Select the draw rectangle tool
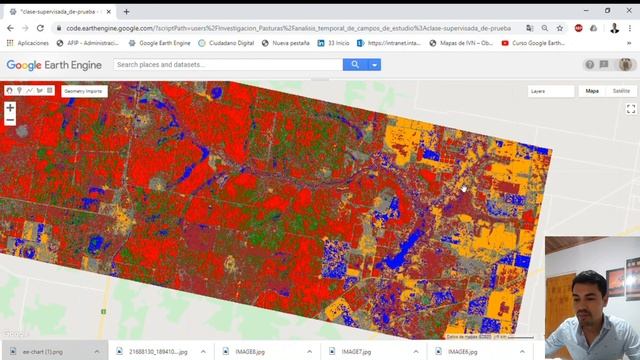Viewport: 640px width, 360px height. click(50, 90)
